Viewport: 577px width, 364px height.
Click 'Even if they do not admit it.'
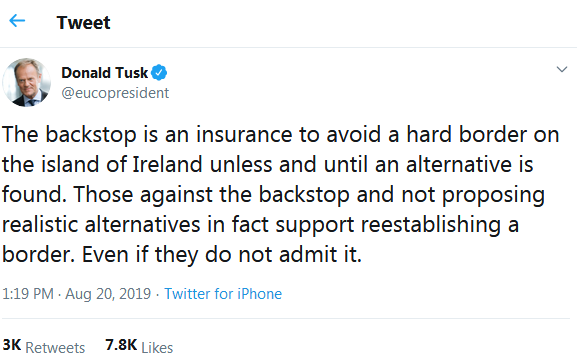[x=222, y=254]
